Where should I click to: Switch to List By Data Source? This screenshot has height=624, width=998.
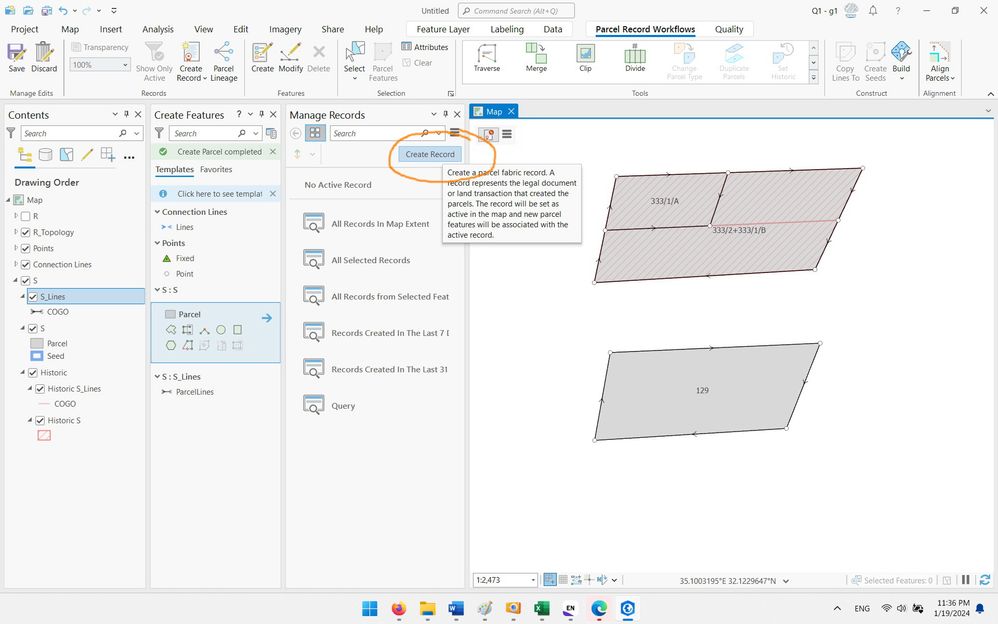point(45,155)
